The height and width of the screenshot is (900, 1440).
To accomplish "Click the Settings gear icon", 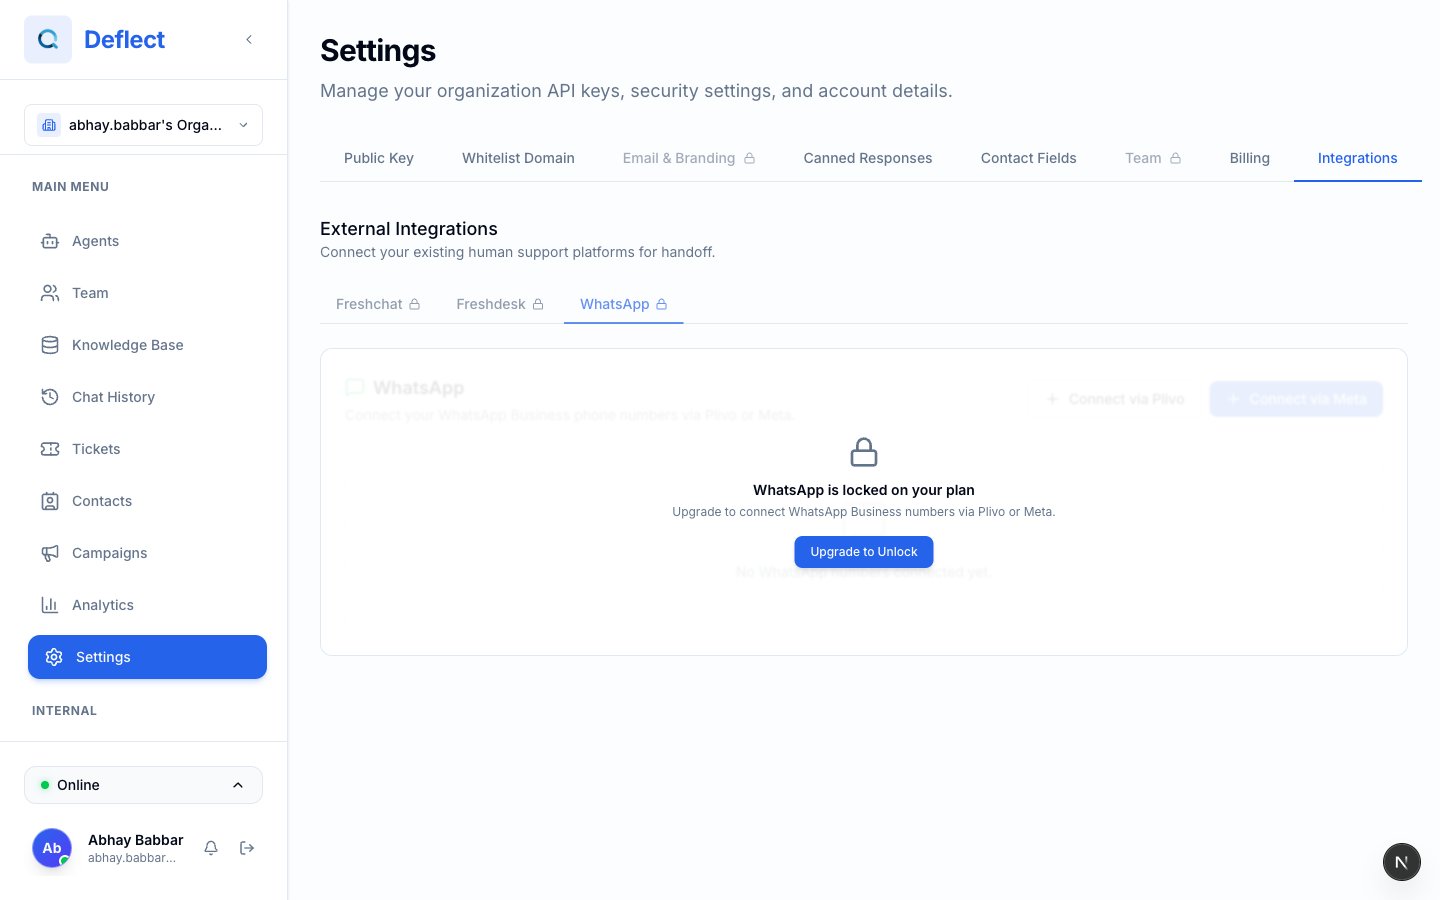I will pos(54,657).
